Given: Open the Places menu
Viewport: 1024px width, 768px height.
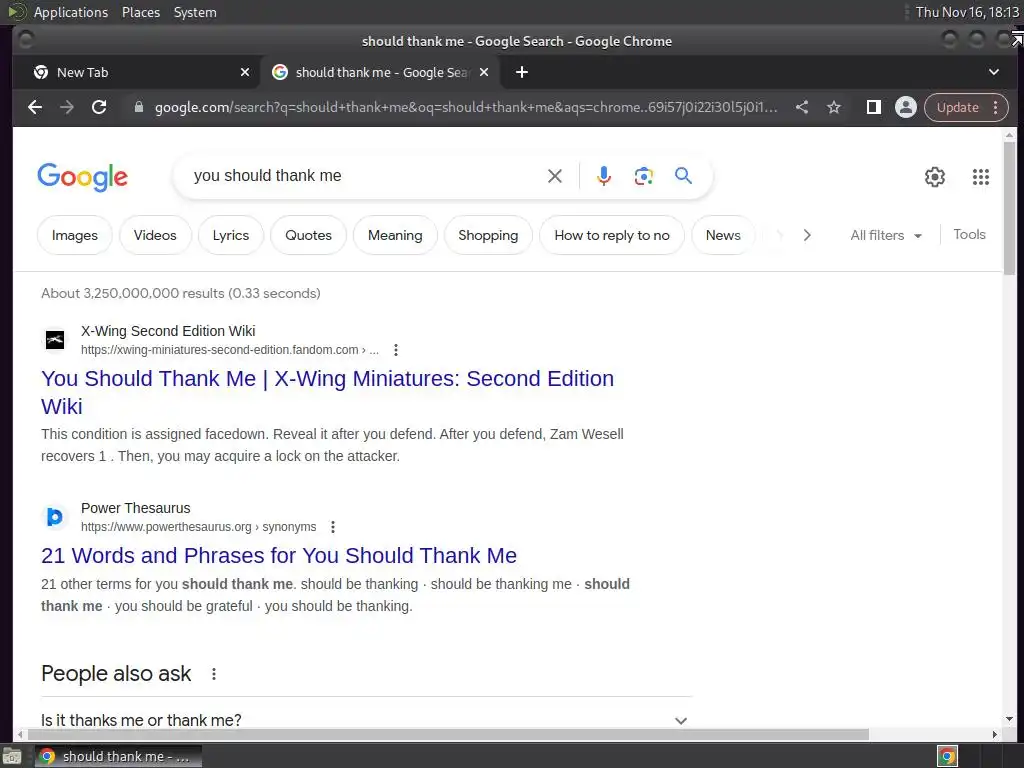Looking at the screenshot, I should click(141, 12).
